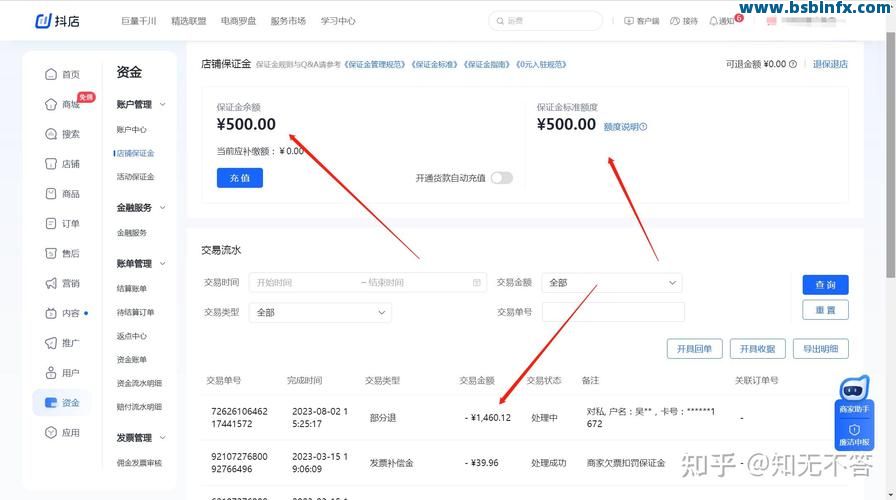Click the 重置 reset button

click(825, 310)
